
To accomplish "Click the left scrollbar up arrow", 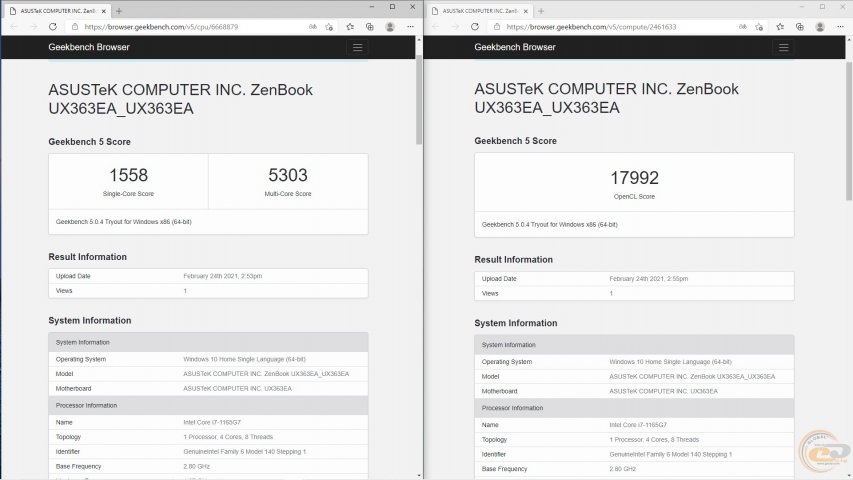I will tap(419, 40).
